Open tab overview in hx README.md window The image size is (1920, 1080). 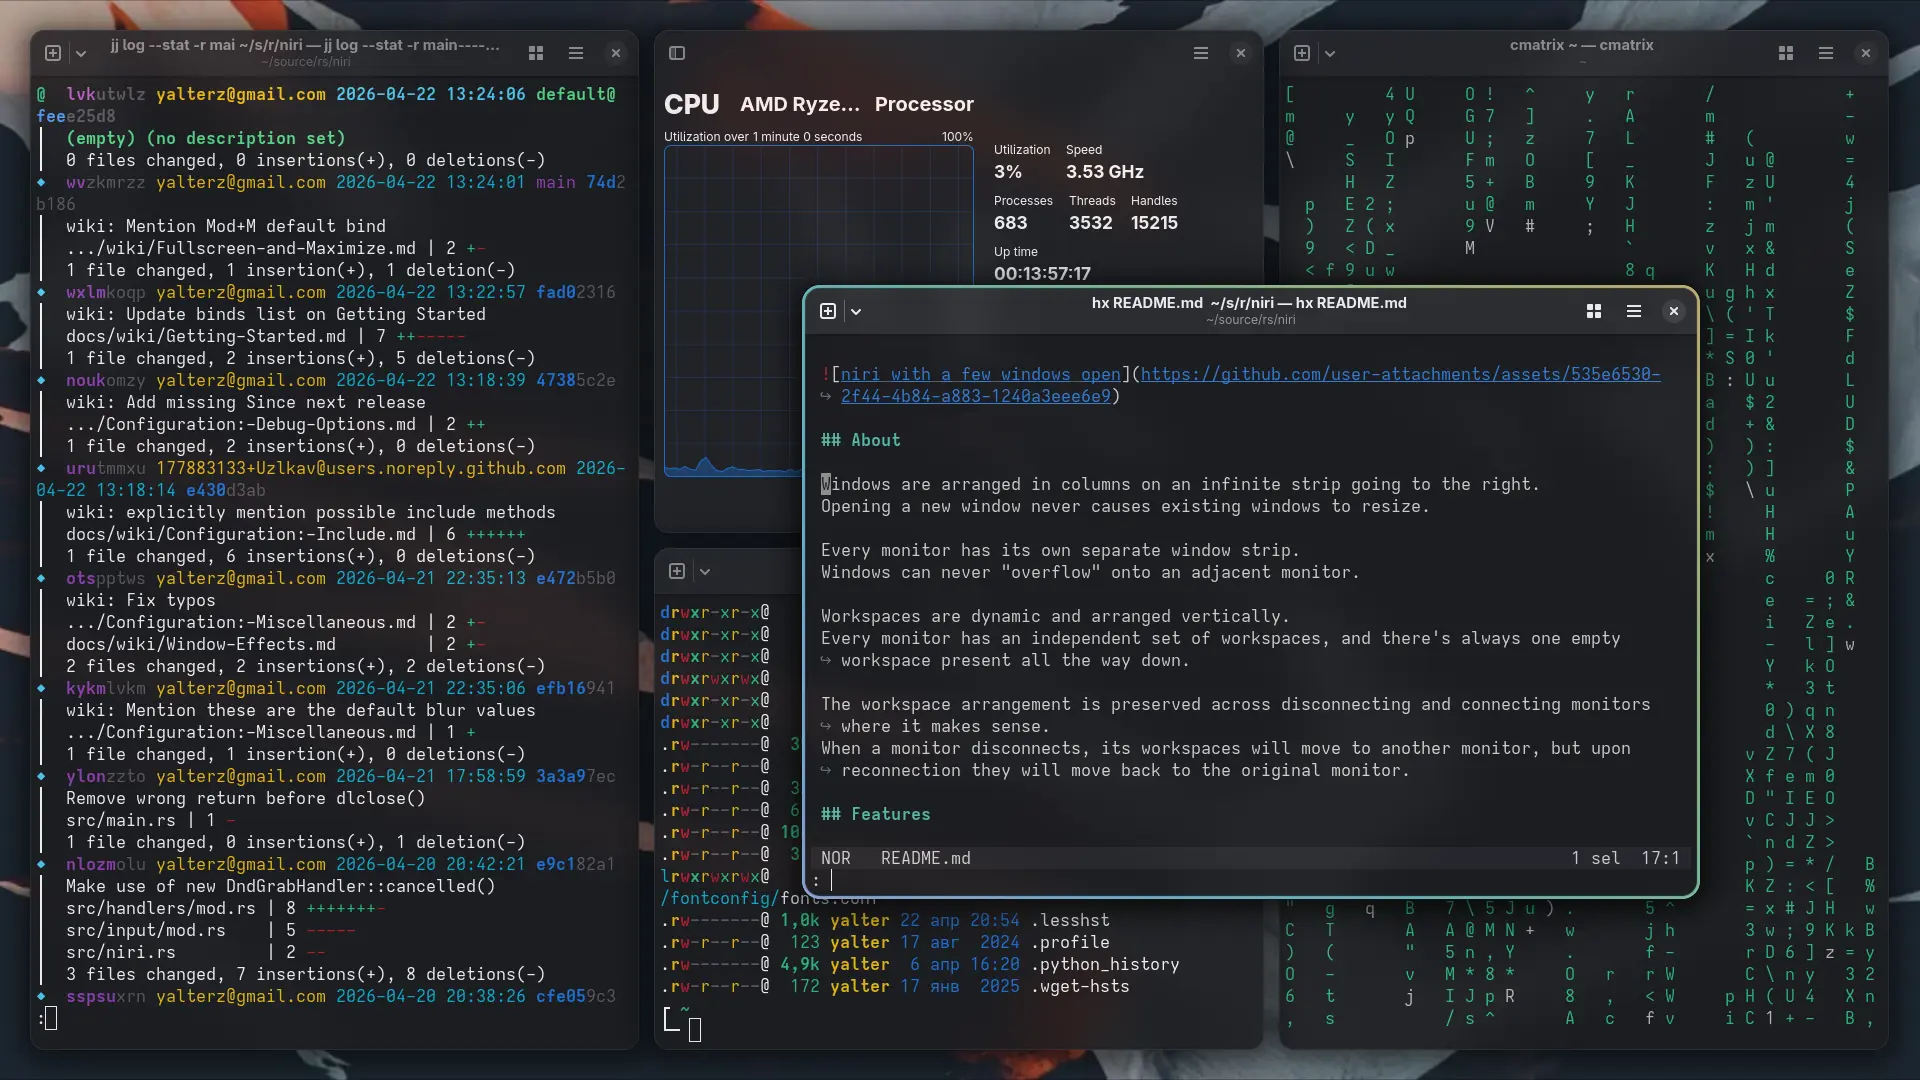click(x=1594, y=311)
